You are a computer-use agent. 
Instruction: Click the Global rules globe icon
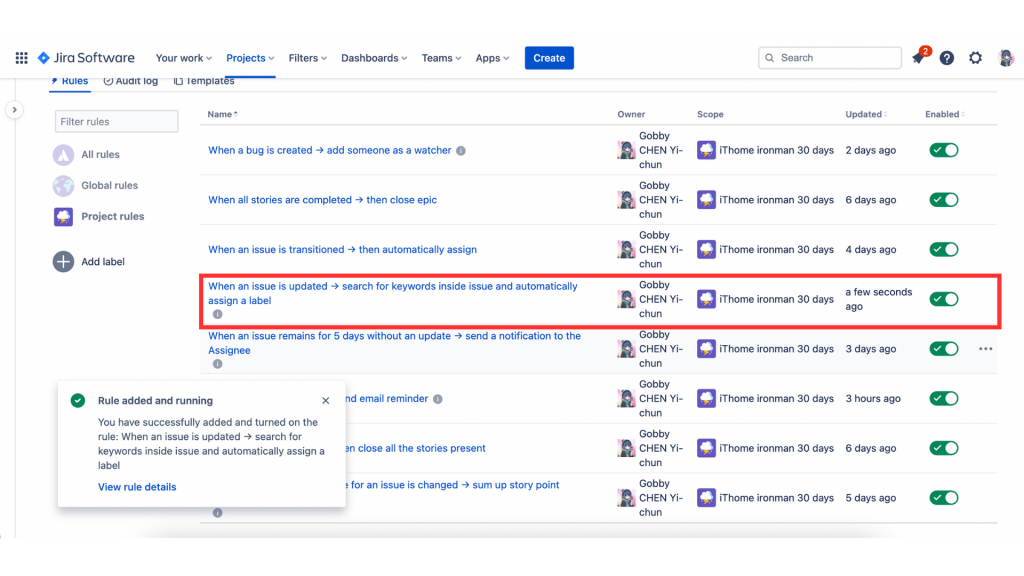tap(63, 185)
